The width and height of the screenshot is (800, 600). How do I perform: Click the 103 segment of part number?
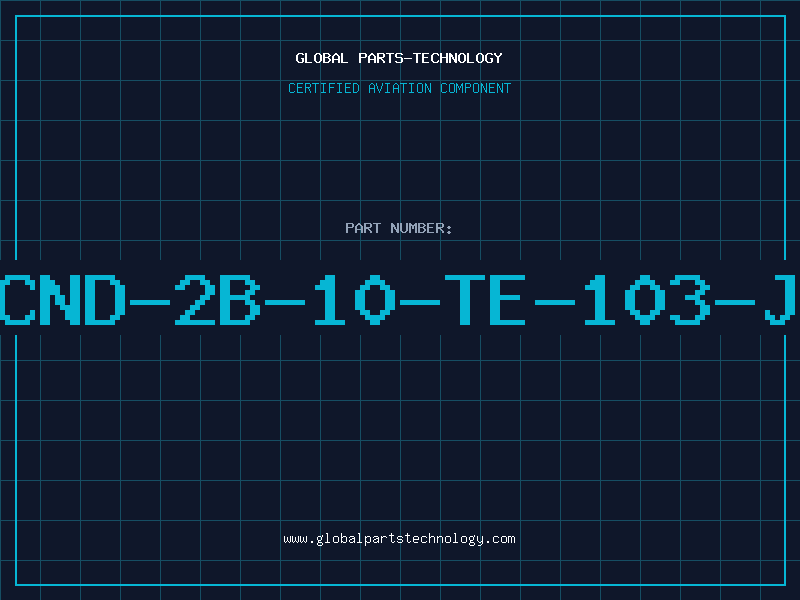647,300
